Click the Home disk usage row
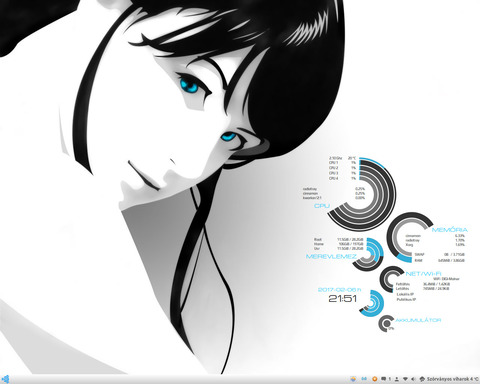Viewport: 480px width, 384px height. pos(338,244)
